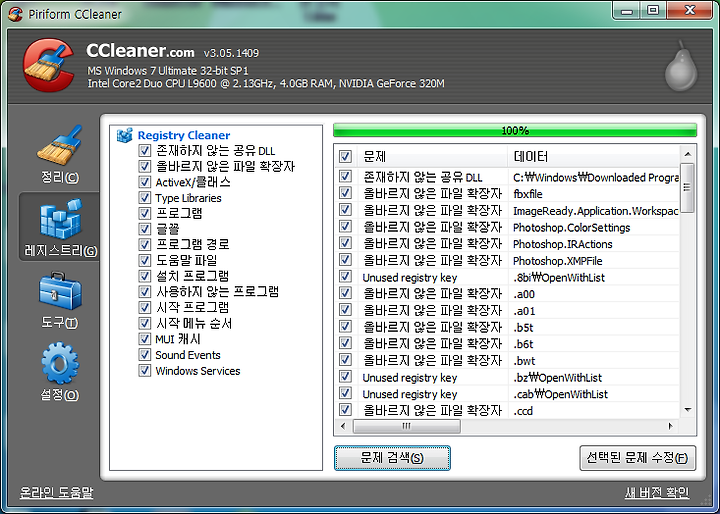
Task: Toggle the Windows Services checkbox
Action: tap(145, 370)
